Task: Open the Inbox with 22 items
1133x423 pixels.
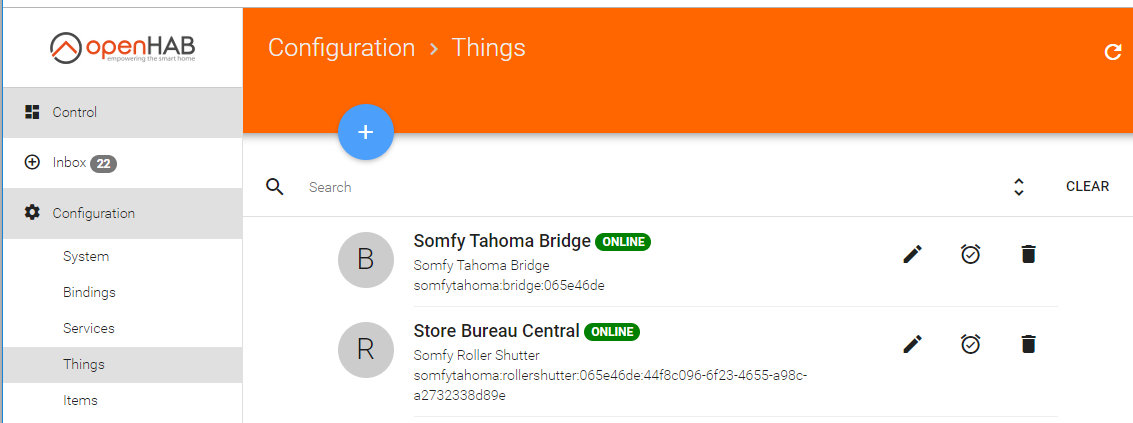Action: [x=121, y=163]
